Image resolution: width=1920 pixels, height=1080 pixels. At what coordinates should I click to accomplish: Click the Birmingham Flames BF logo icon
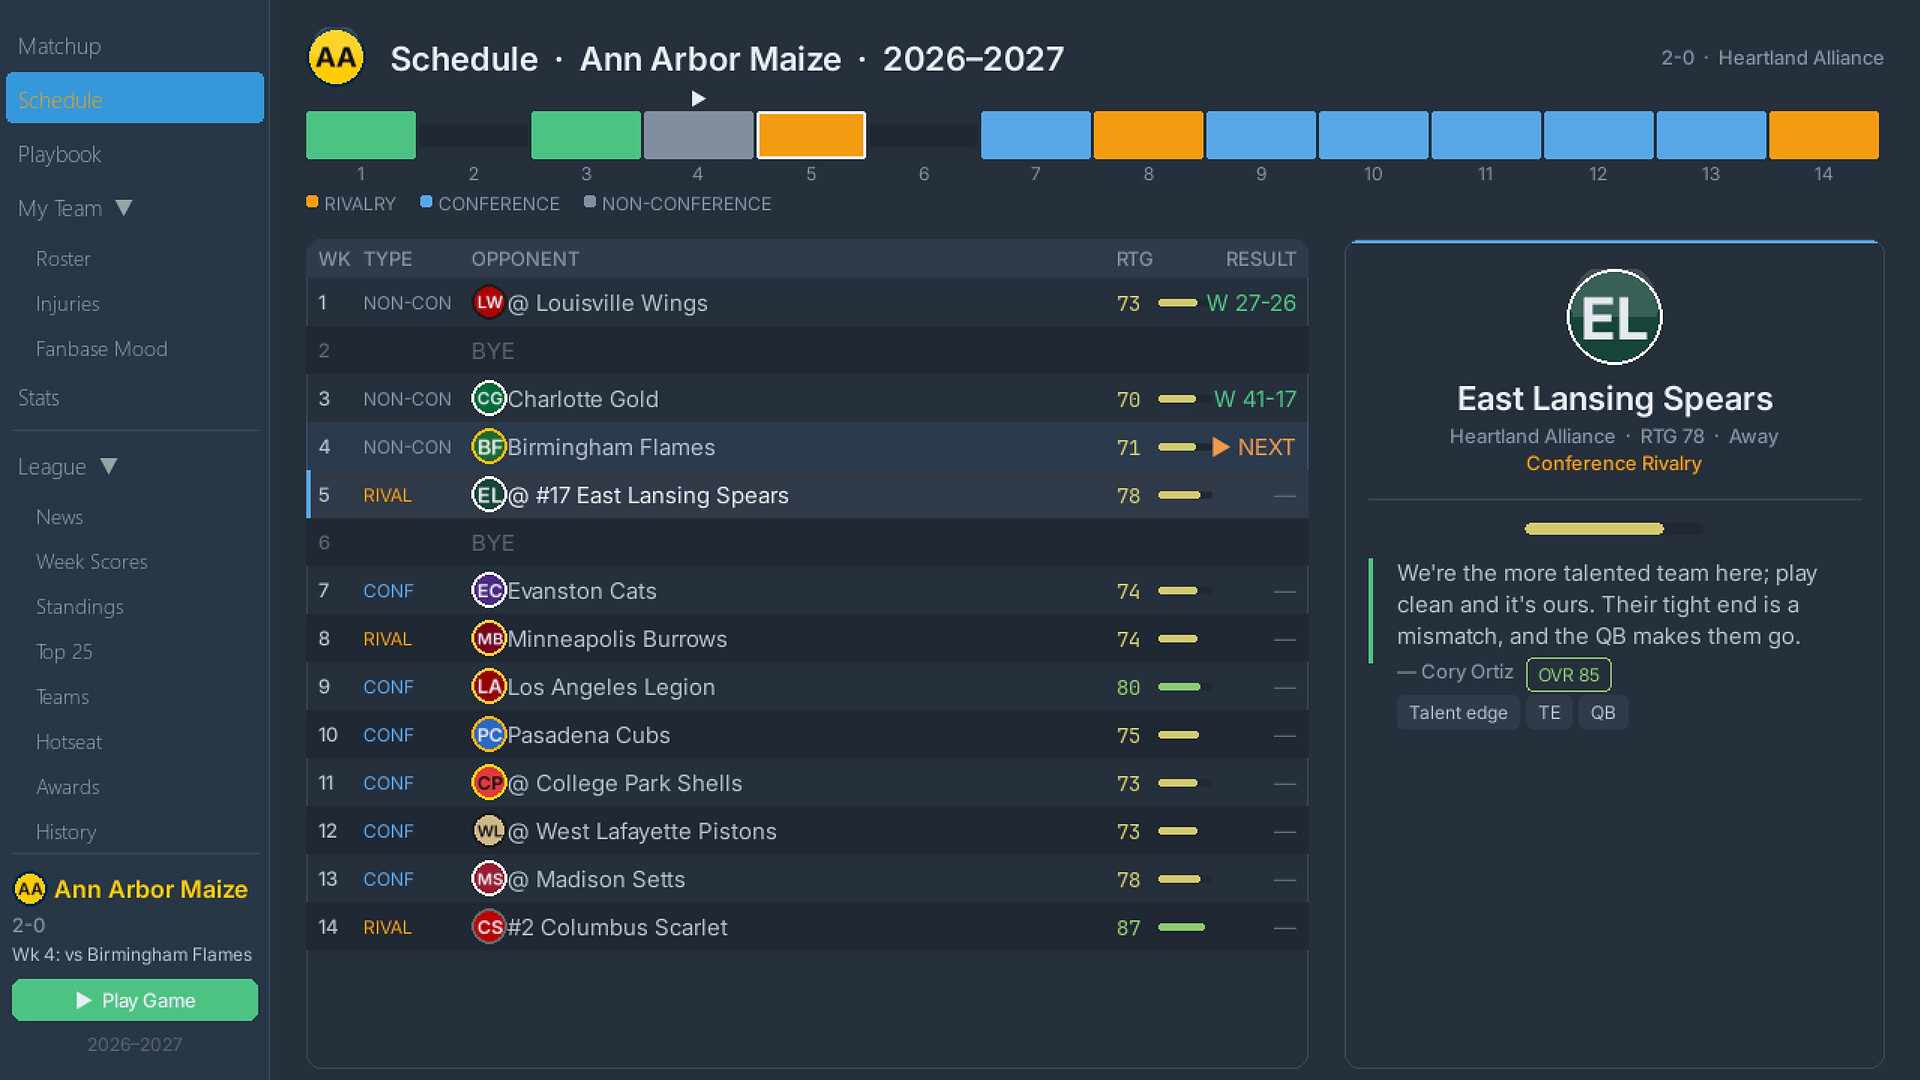(489, 447)
